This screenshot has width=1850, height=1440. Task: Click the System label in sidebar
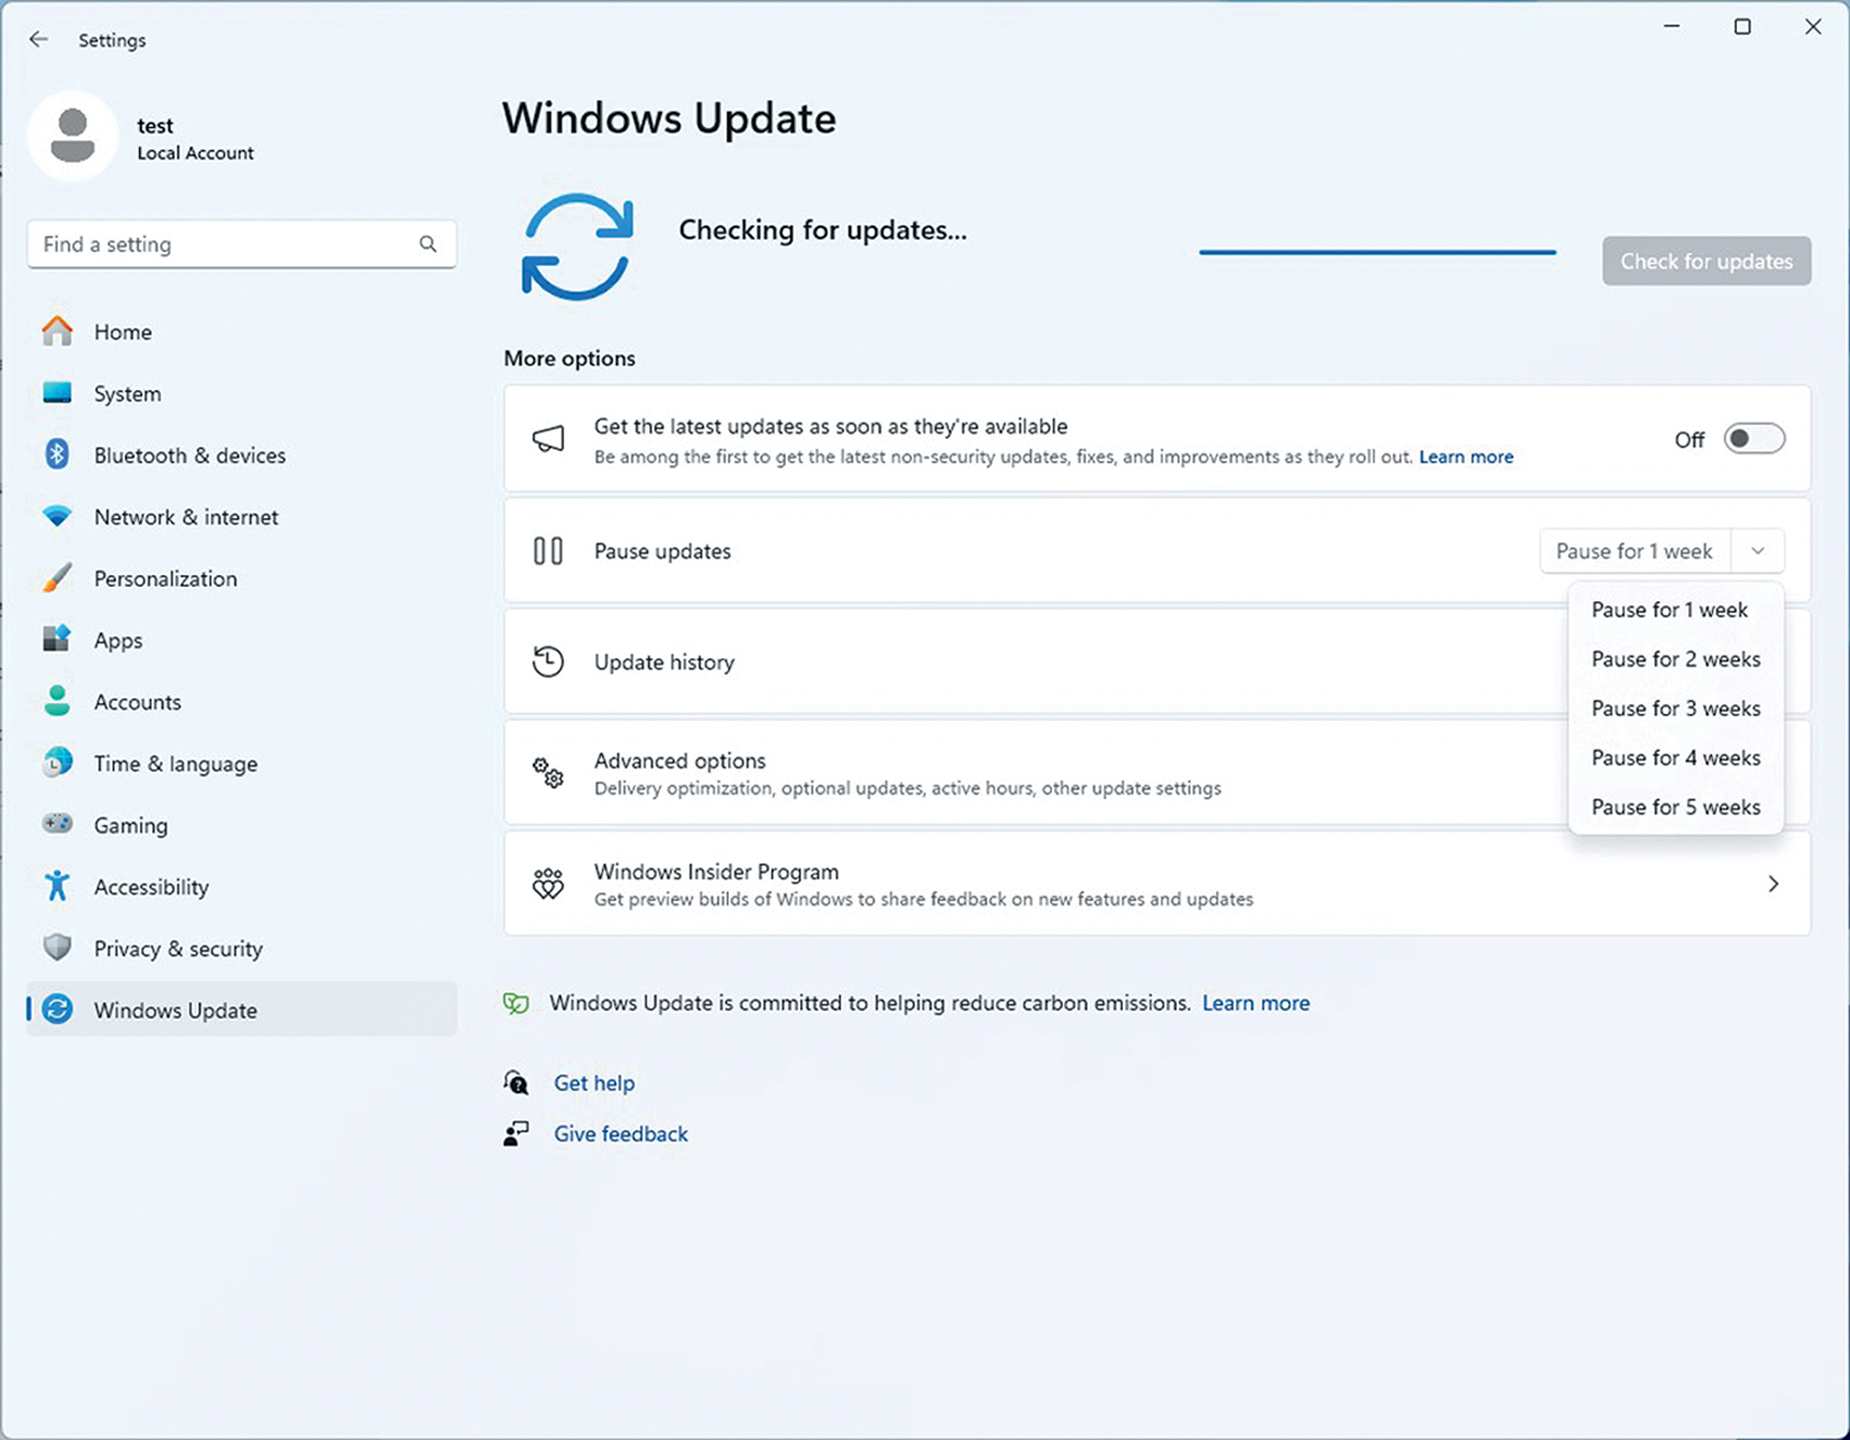pyautogui.click(x=127, y=394)
